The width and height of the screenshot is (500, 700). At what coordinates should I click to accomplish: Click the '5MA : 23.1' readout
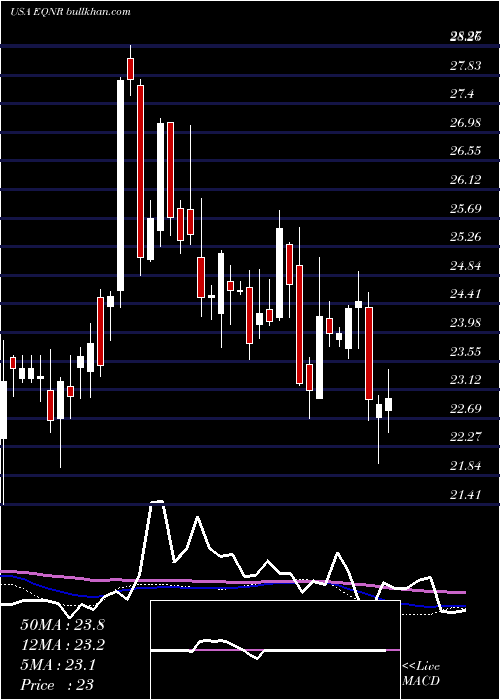(57, 665)
